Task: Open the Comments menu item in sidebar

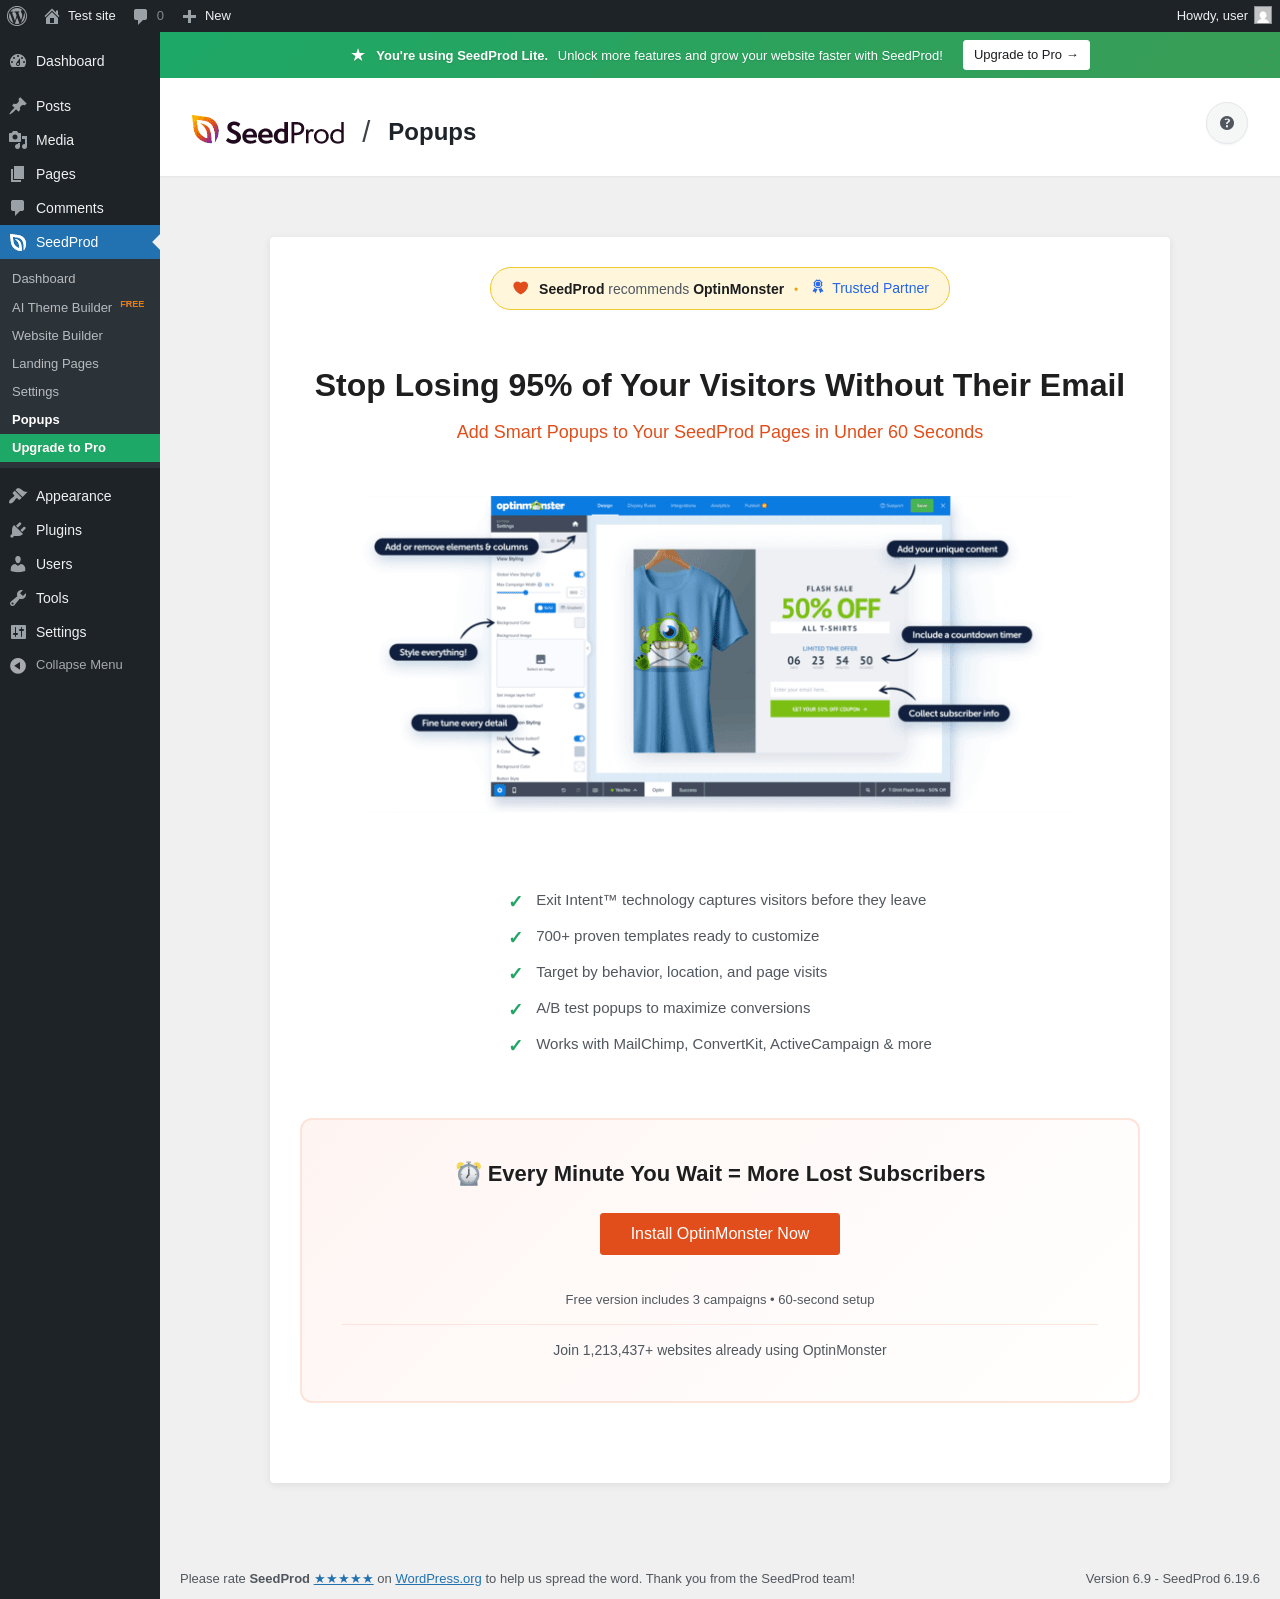Action: (x=80, y=208)
